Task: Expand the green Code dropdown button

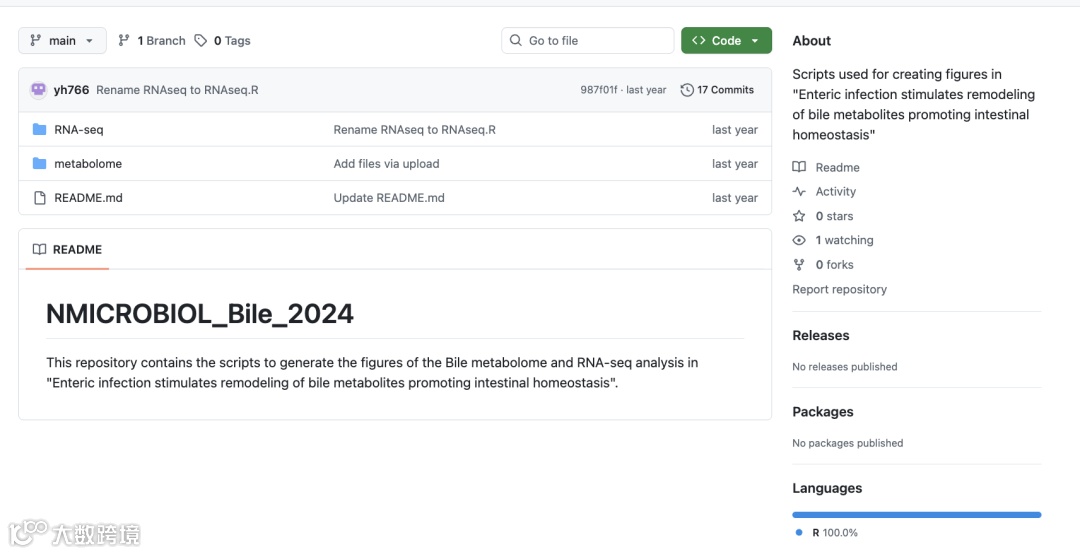Action: click(726, 41)
